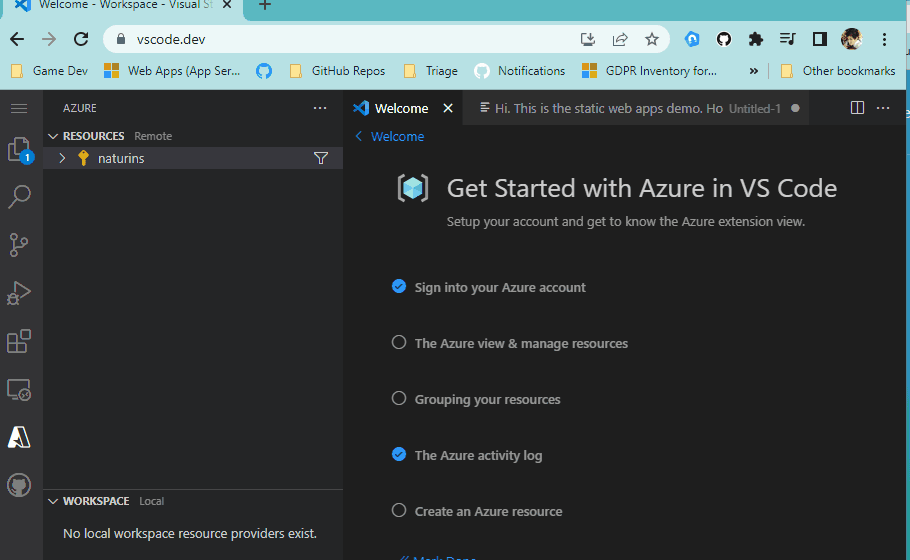Viewport: 910px width, 560px height.
Task: Click the Get Started with Azure heading
Action: (642, 188)
